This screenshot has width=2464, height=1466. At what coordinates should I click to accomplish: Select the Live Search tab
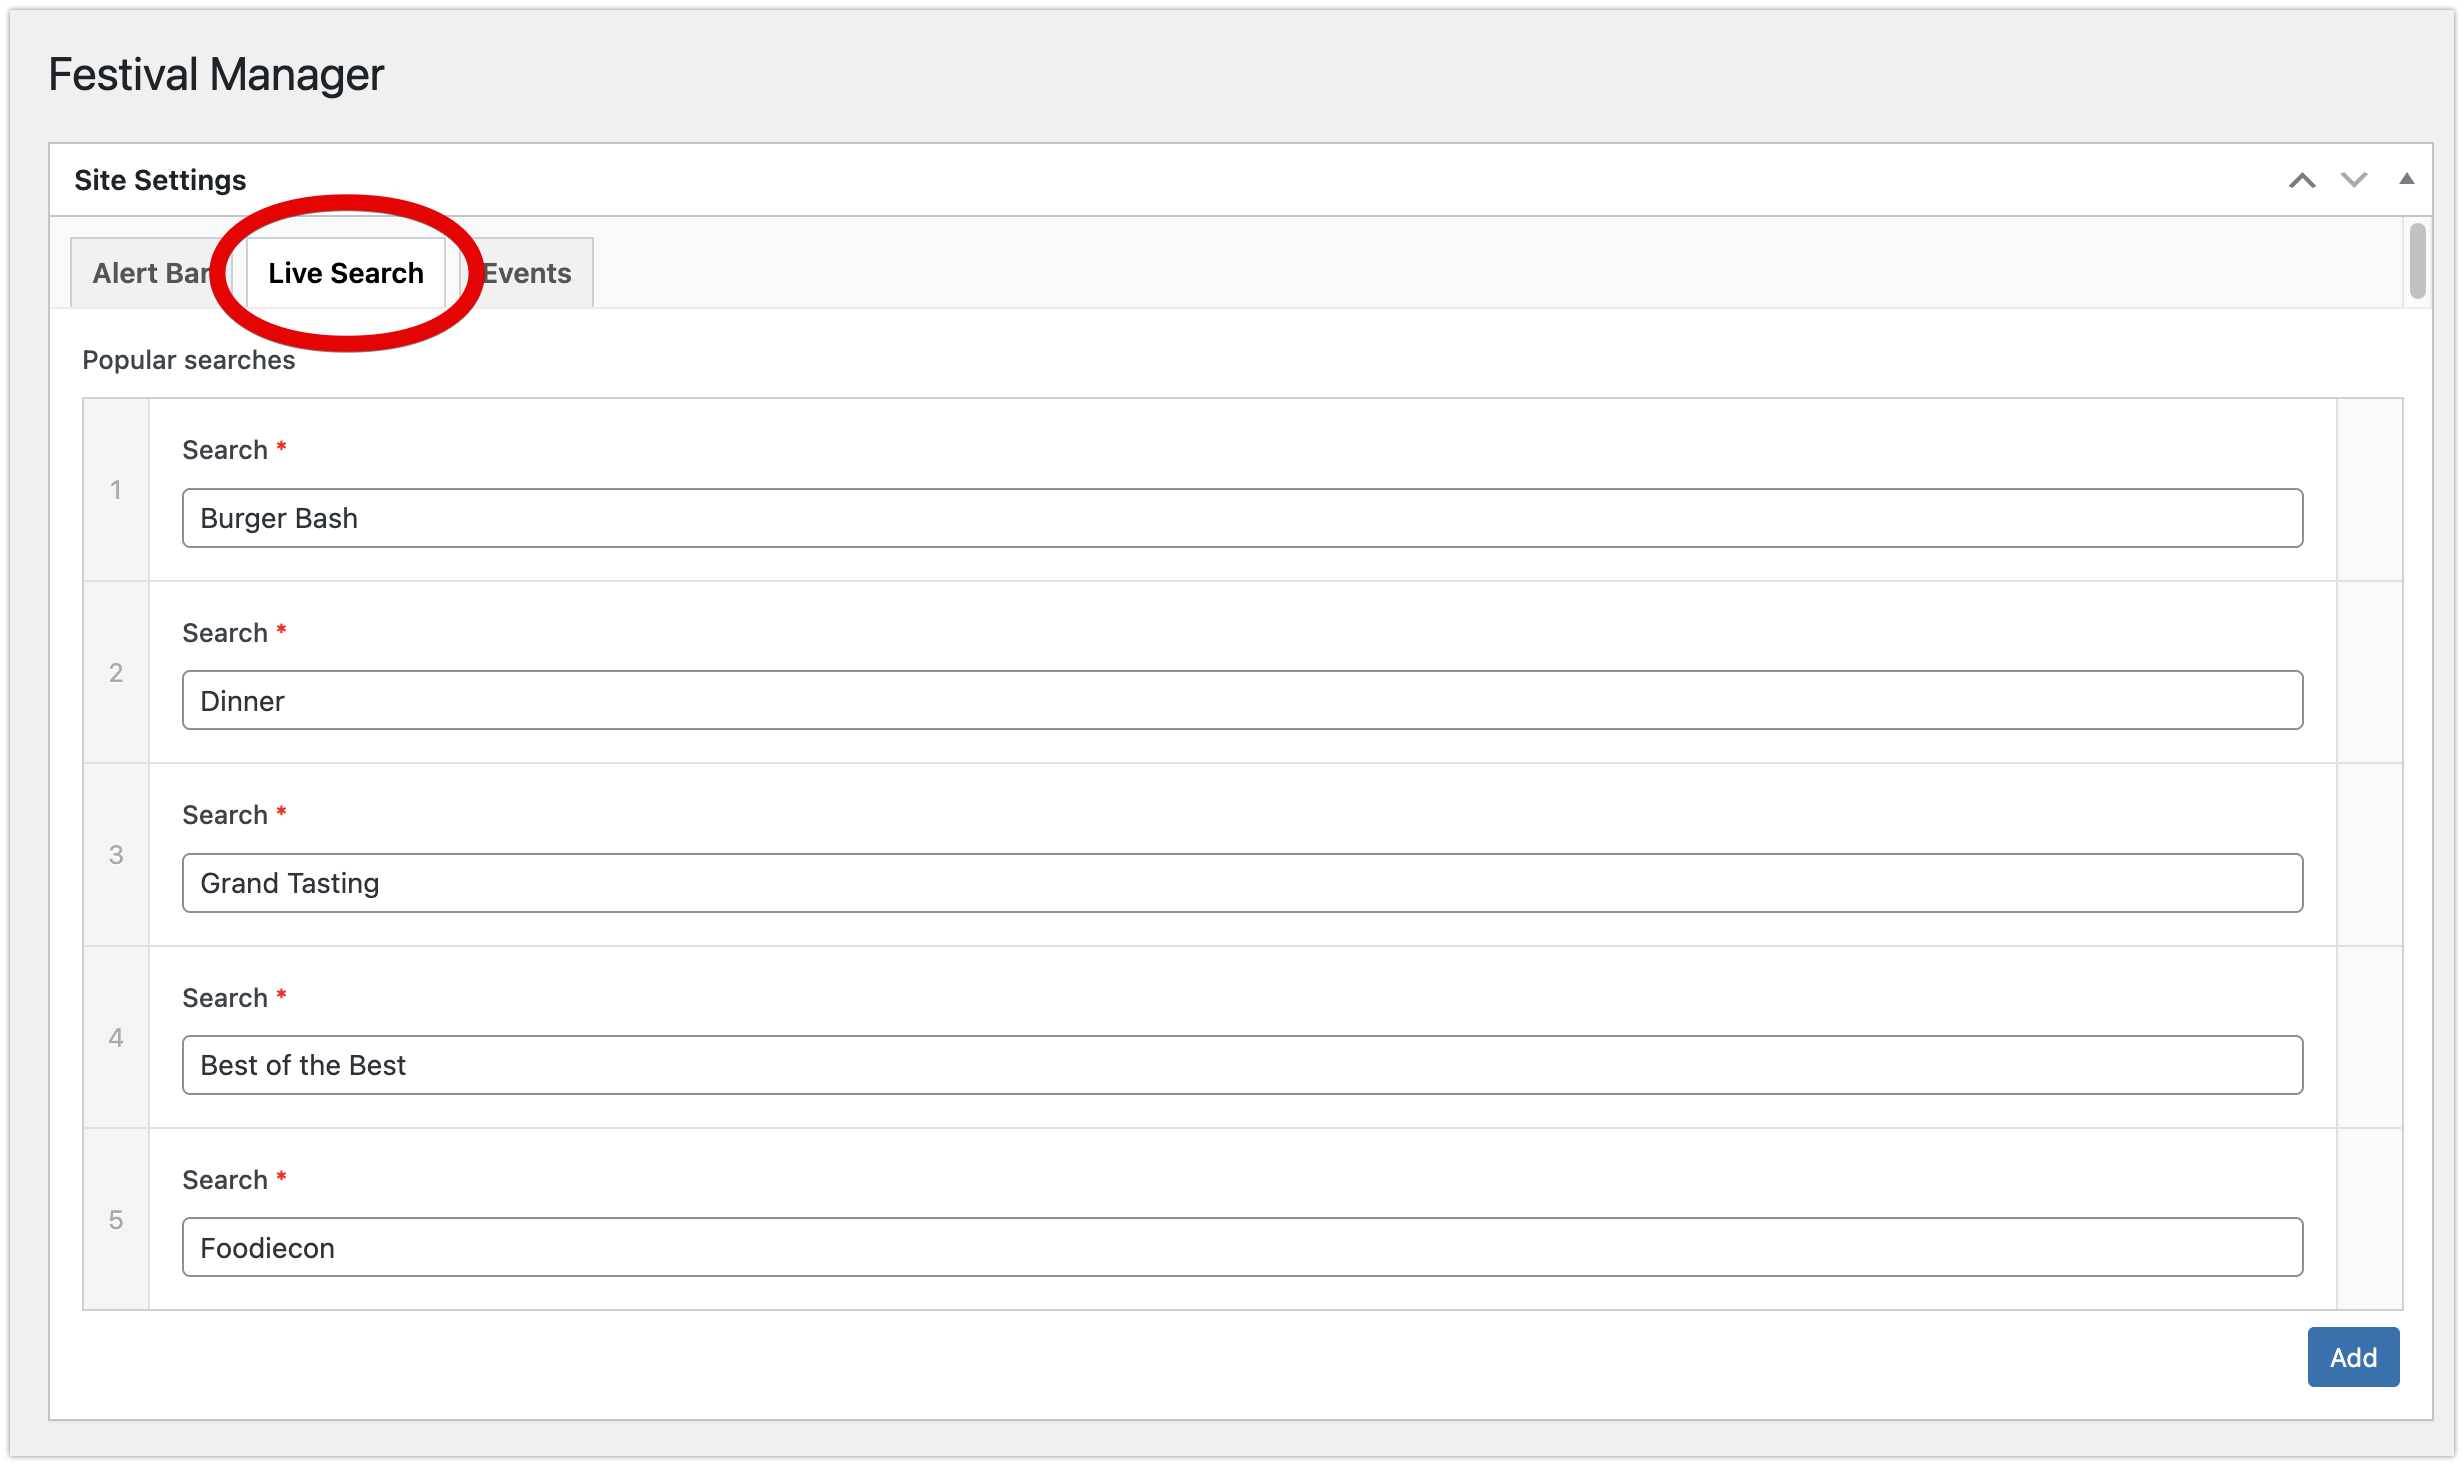pos(346,273)
